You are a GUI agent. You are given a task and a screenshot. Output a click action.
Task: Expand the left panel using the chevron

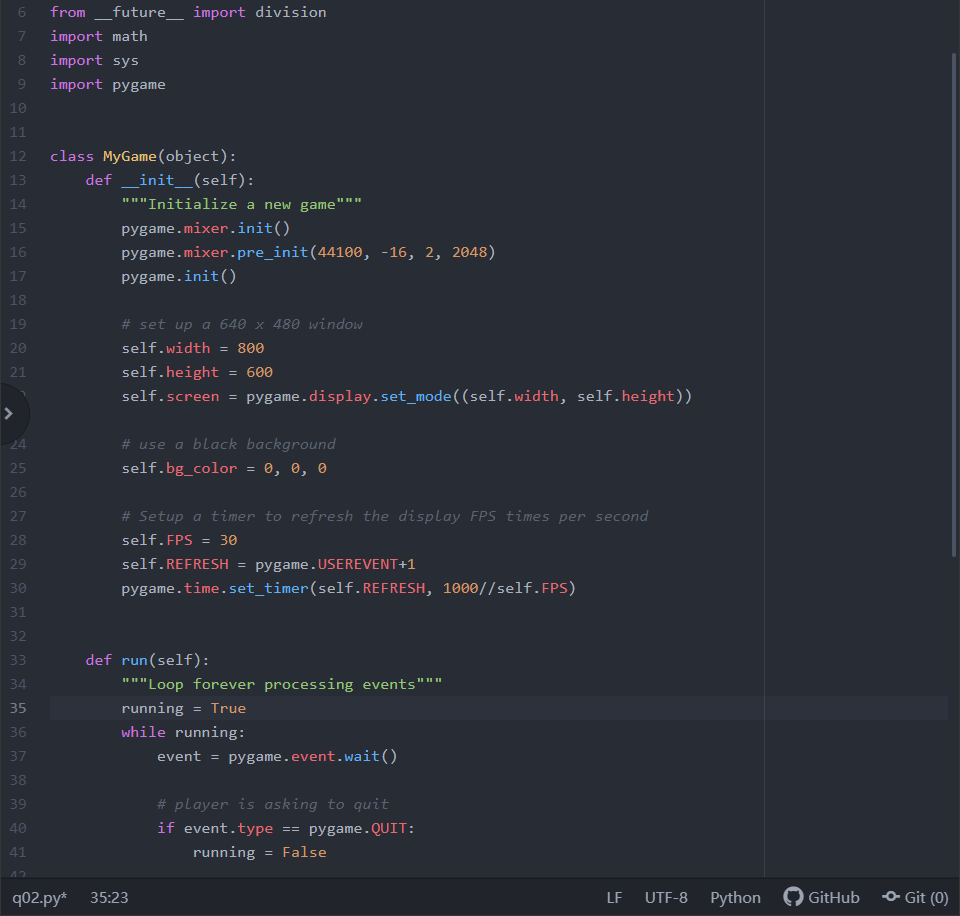pos(10,413)
